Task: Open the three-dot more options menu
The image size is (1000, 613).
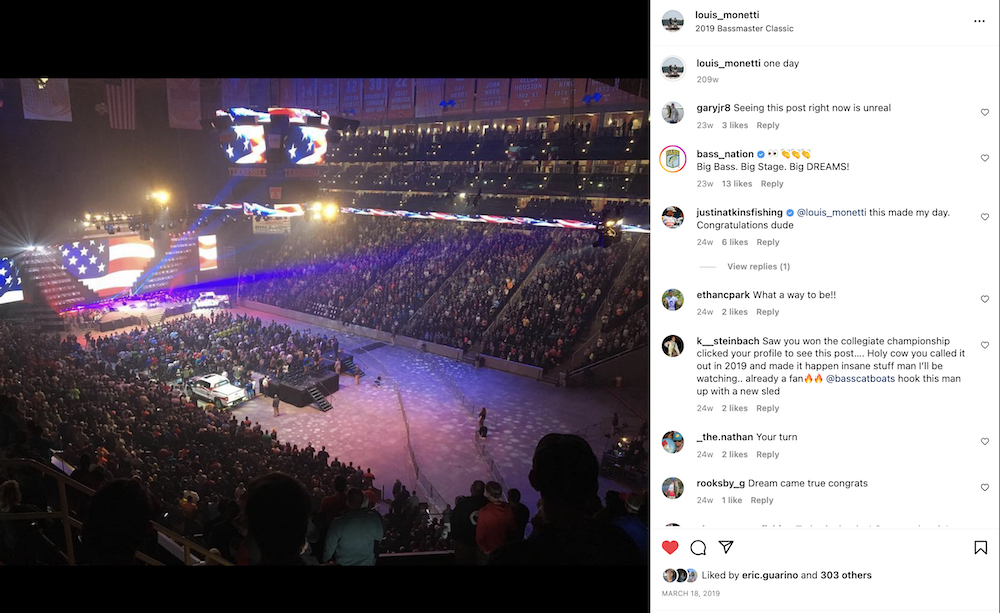Action: coord(979,20)
